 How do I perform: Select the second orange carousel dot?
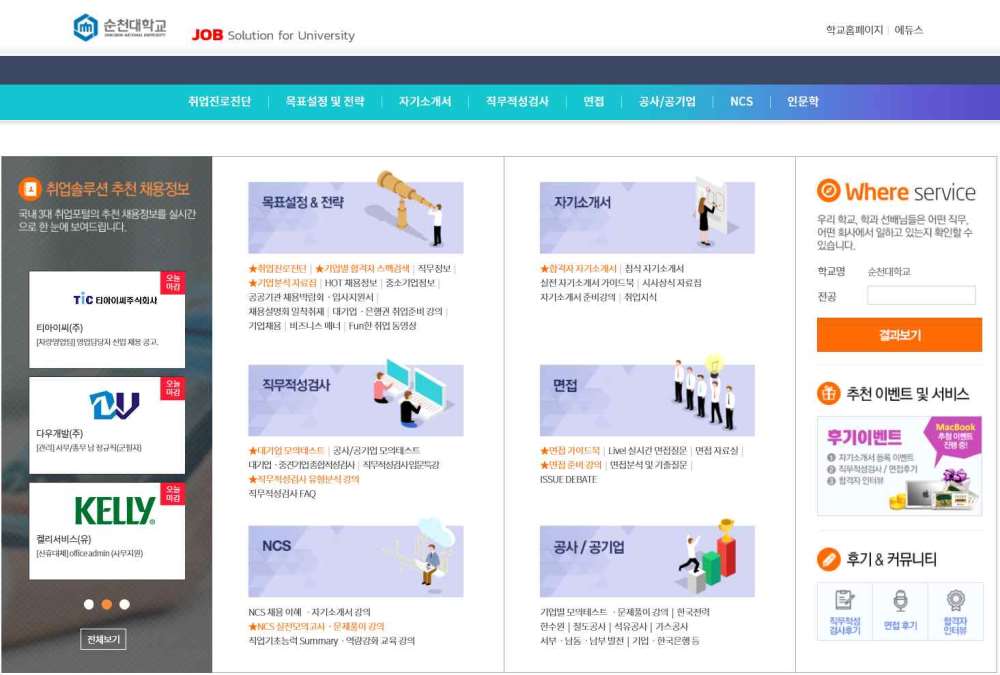pos(107,604)
